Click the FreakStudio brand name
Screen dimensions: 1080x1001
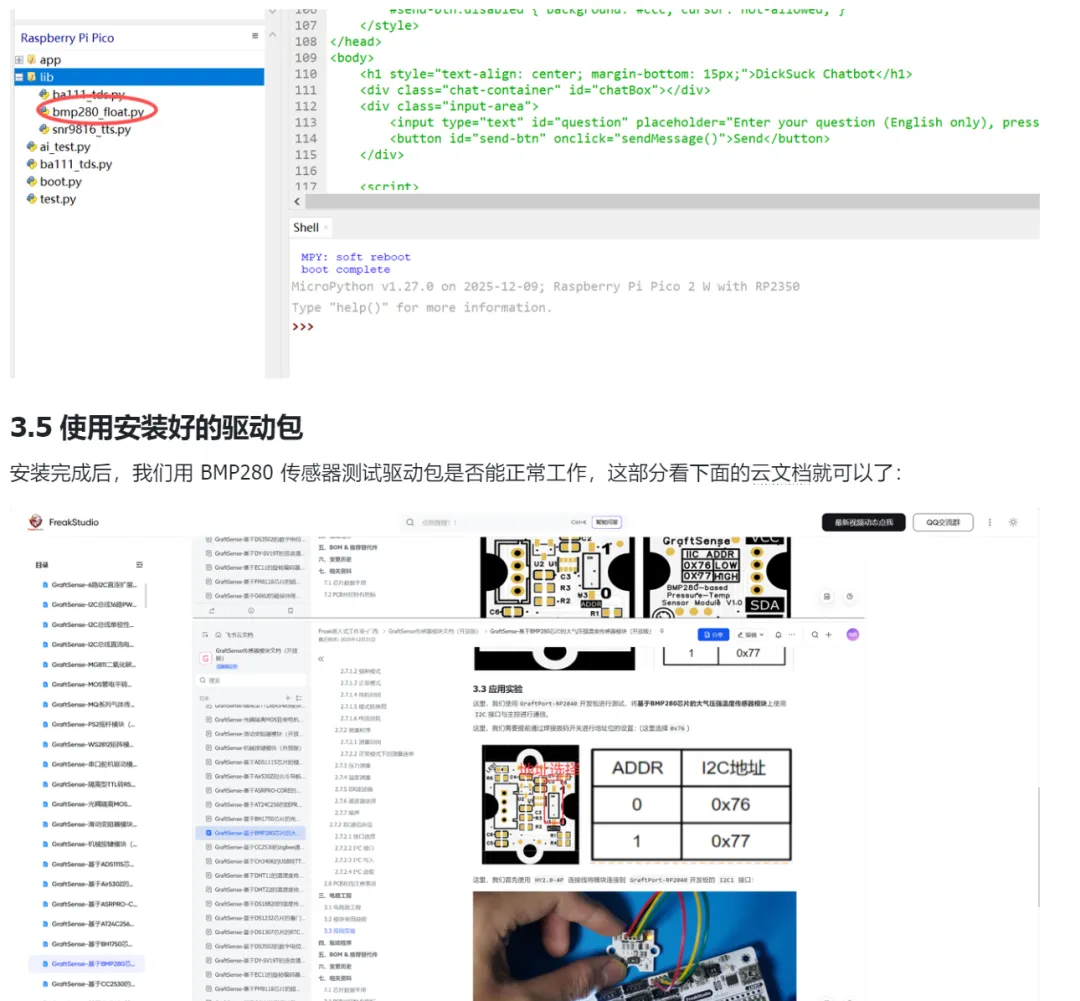(74, 522)
